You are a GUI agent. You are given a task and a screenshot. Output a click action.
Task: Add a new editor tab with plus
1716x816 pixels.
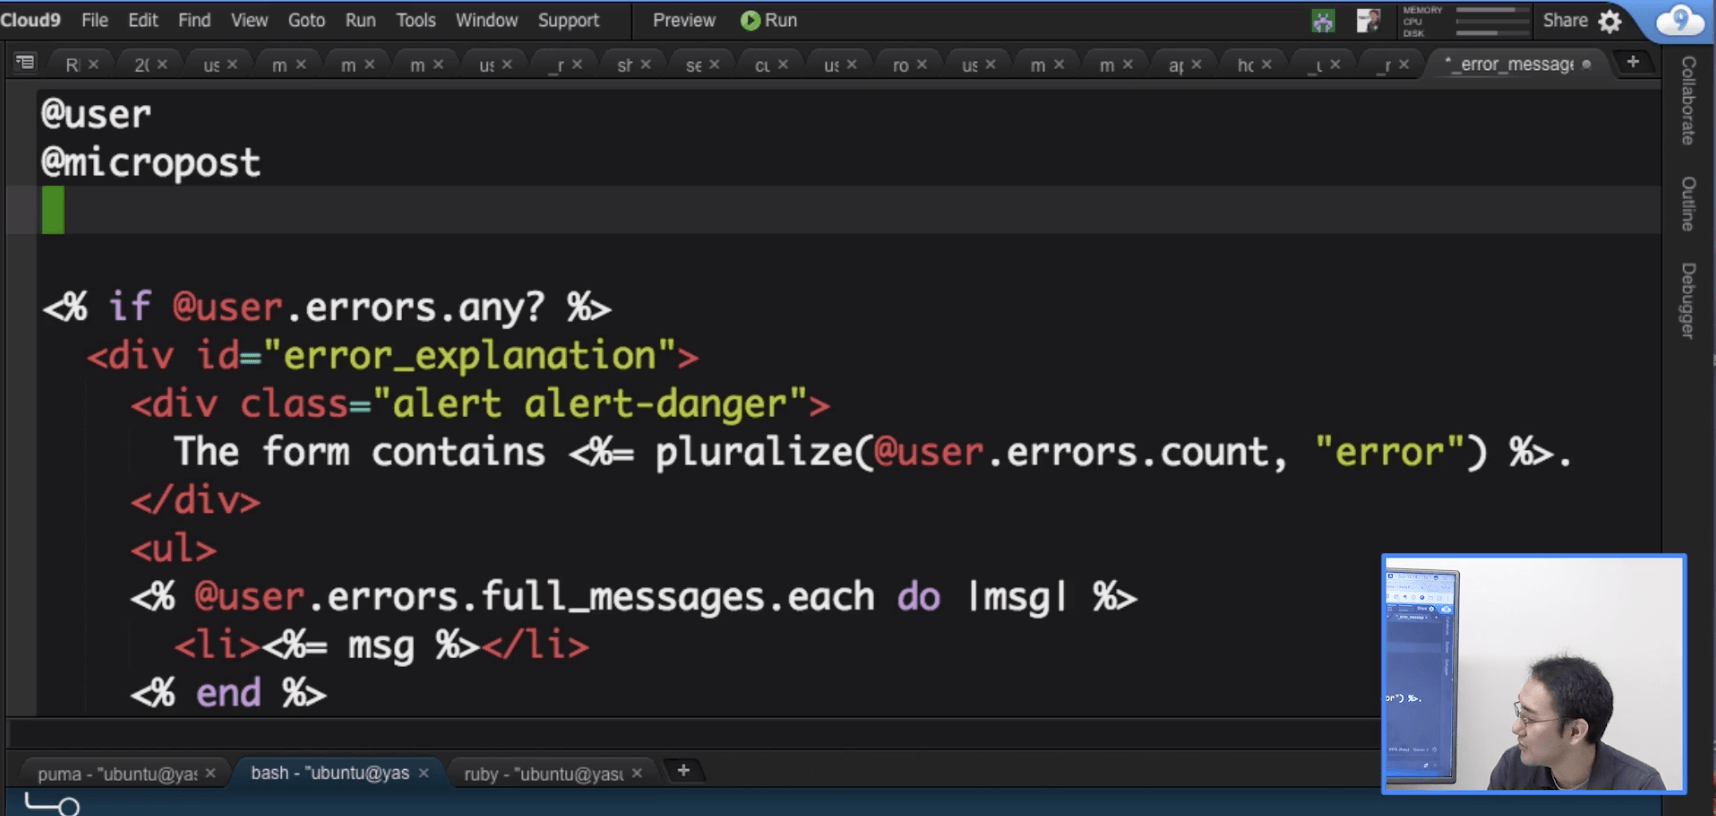[1633, 62]
